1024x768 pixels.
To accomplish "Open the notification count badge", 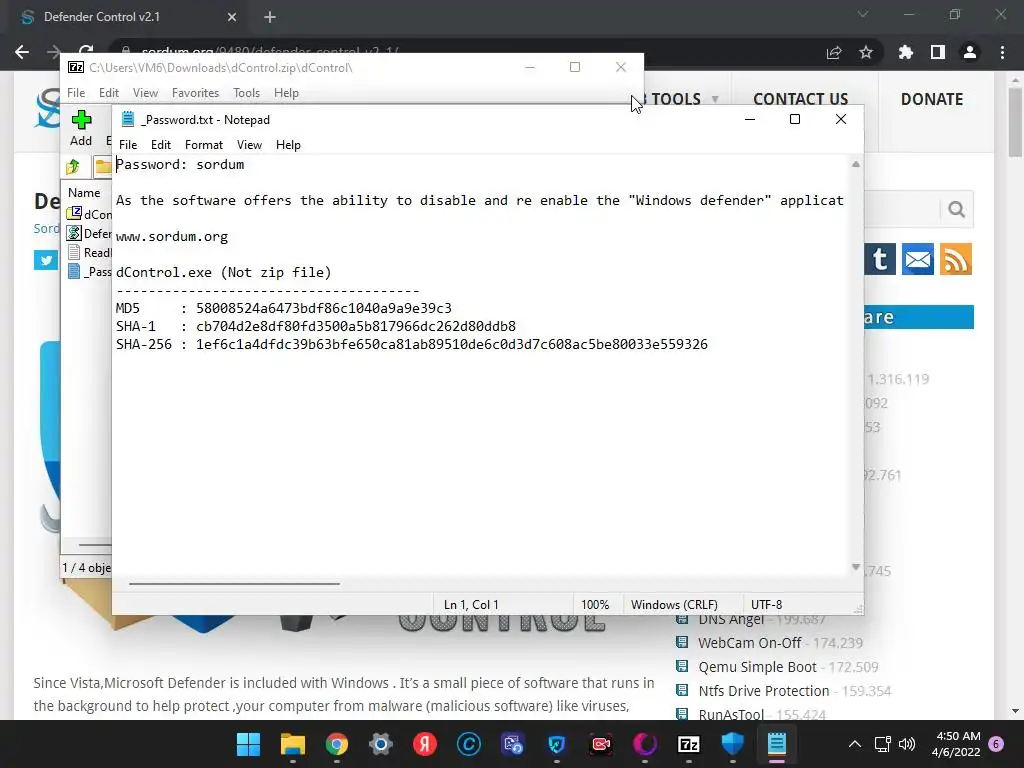I will (996, 744).
